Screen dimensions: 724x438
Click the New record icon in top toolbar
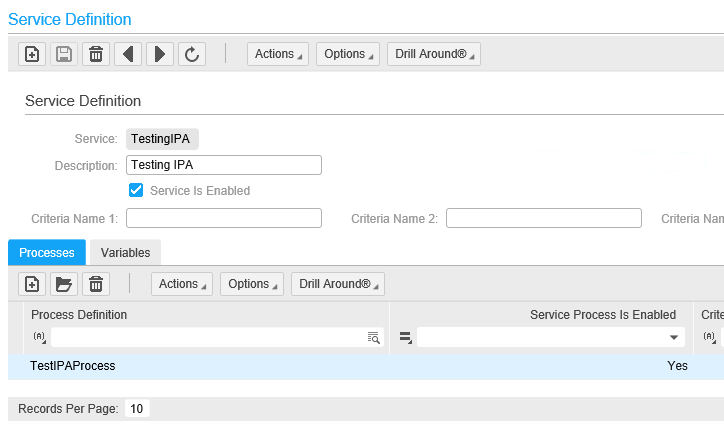point(32,54)
